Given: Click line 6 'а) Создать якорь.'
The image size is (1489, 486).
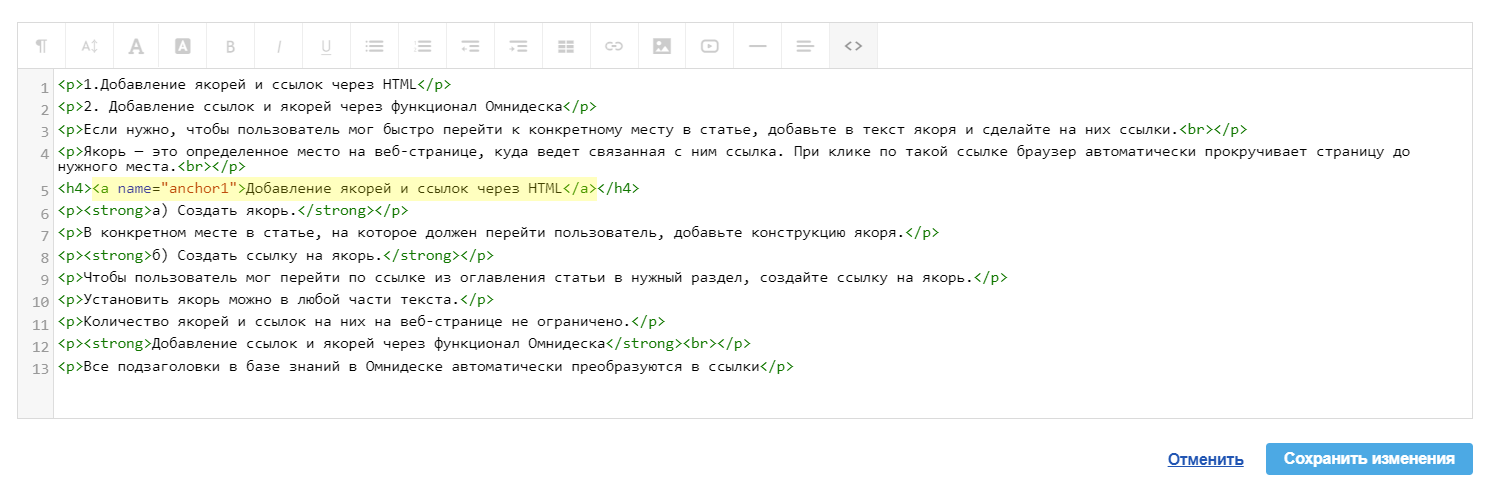Looking at the screenshot, I should pos(233,211).
